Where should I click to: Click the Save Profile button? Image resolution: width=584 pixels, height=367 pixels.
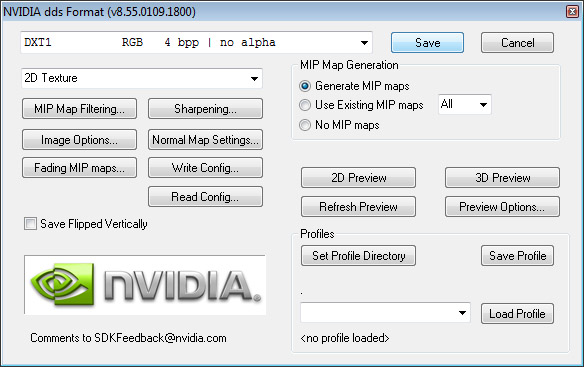517,256
